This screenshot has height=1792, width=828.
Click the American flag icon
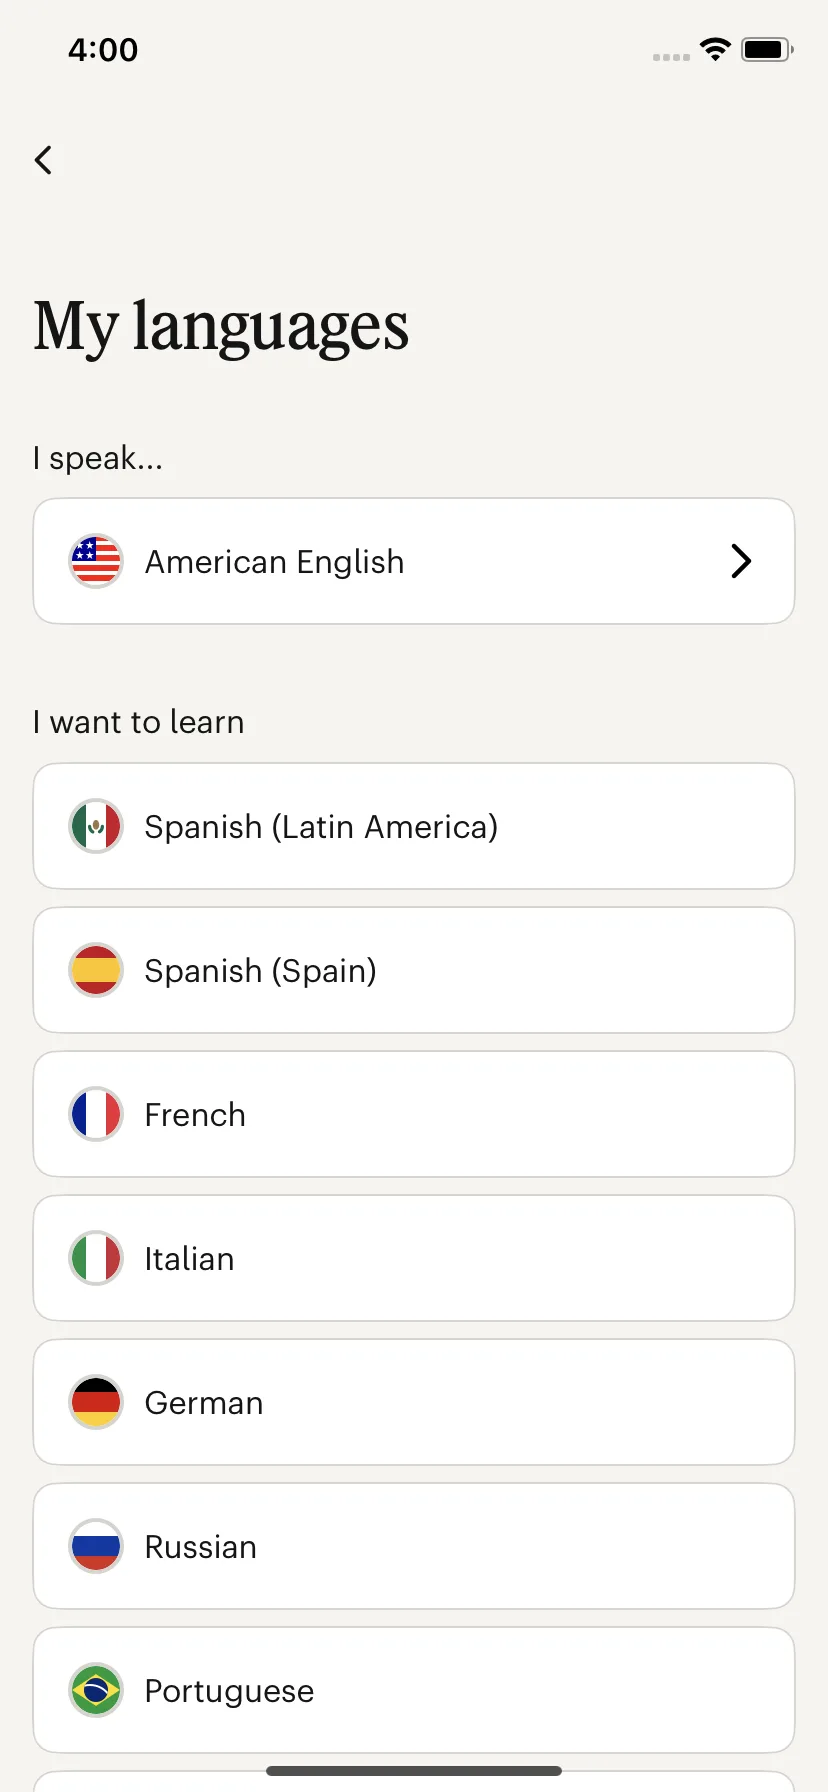pyautogui.click(x=96, y=561)
